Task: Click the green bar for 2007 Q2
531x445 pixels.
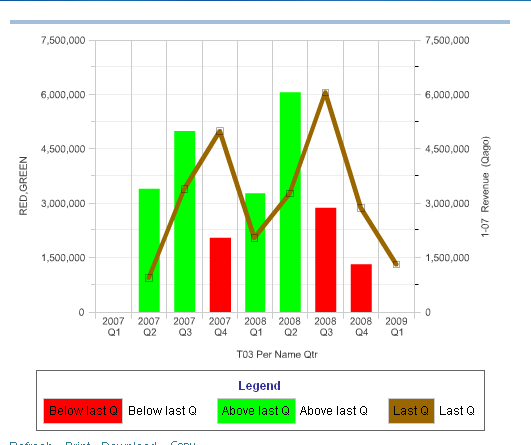Action: 149,250
